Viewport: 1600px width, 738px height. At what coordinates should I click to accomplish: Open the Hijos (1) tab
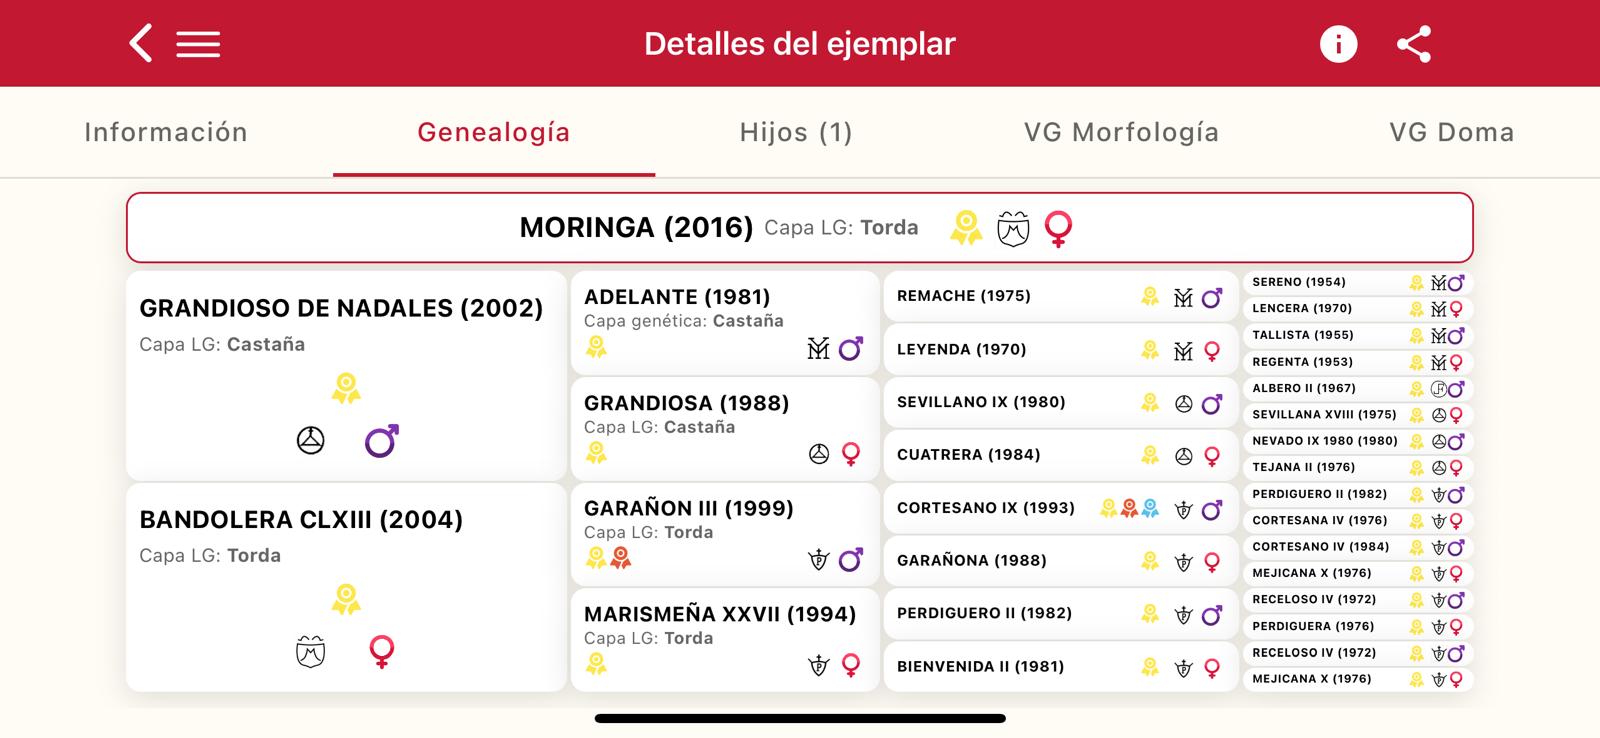coord(796,132)
